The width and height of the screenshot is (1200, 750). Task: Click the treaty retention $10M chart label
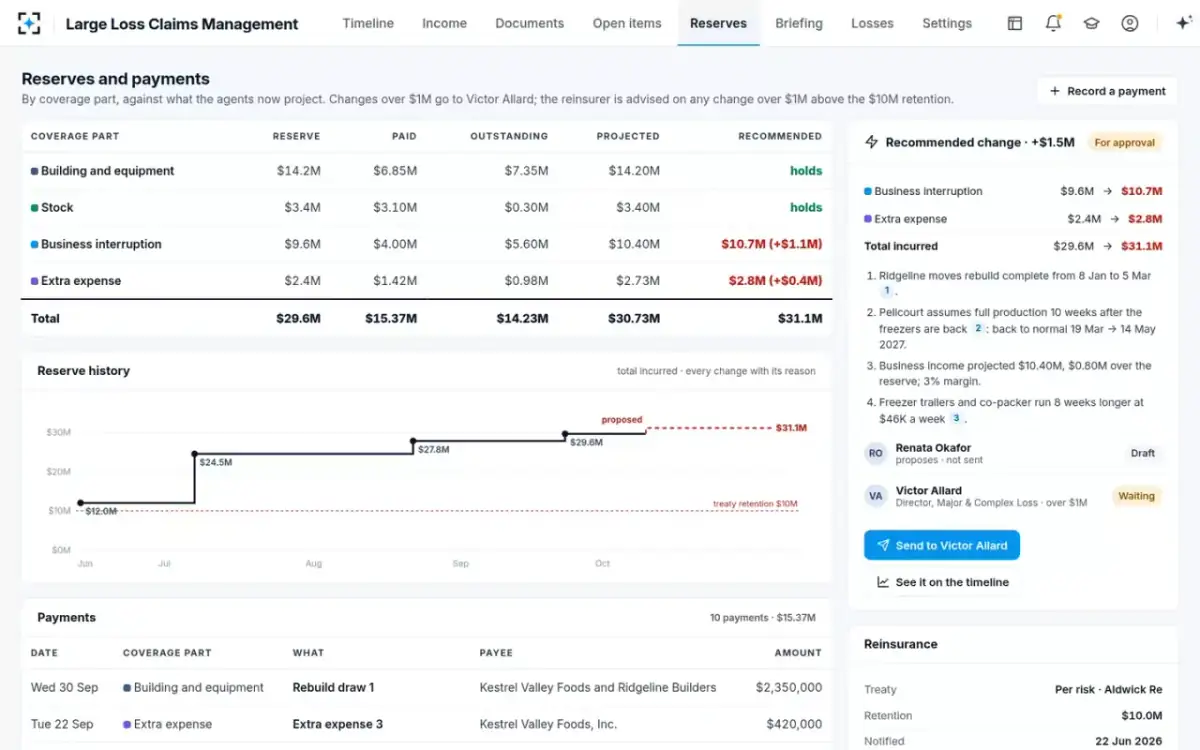click(x=755, y=503)
